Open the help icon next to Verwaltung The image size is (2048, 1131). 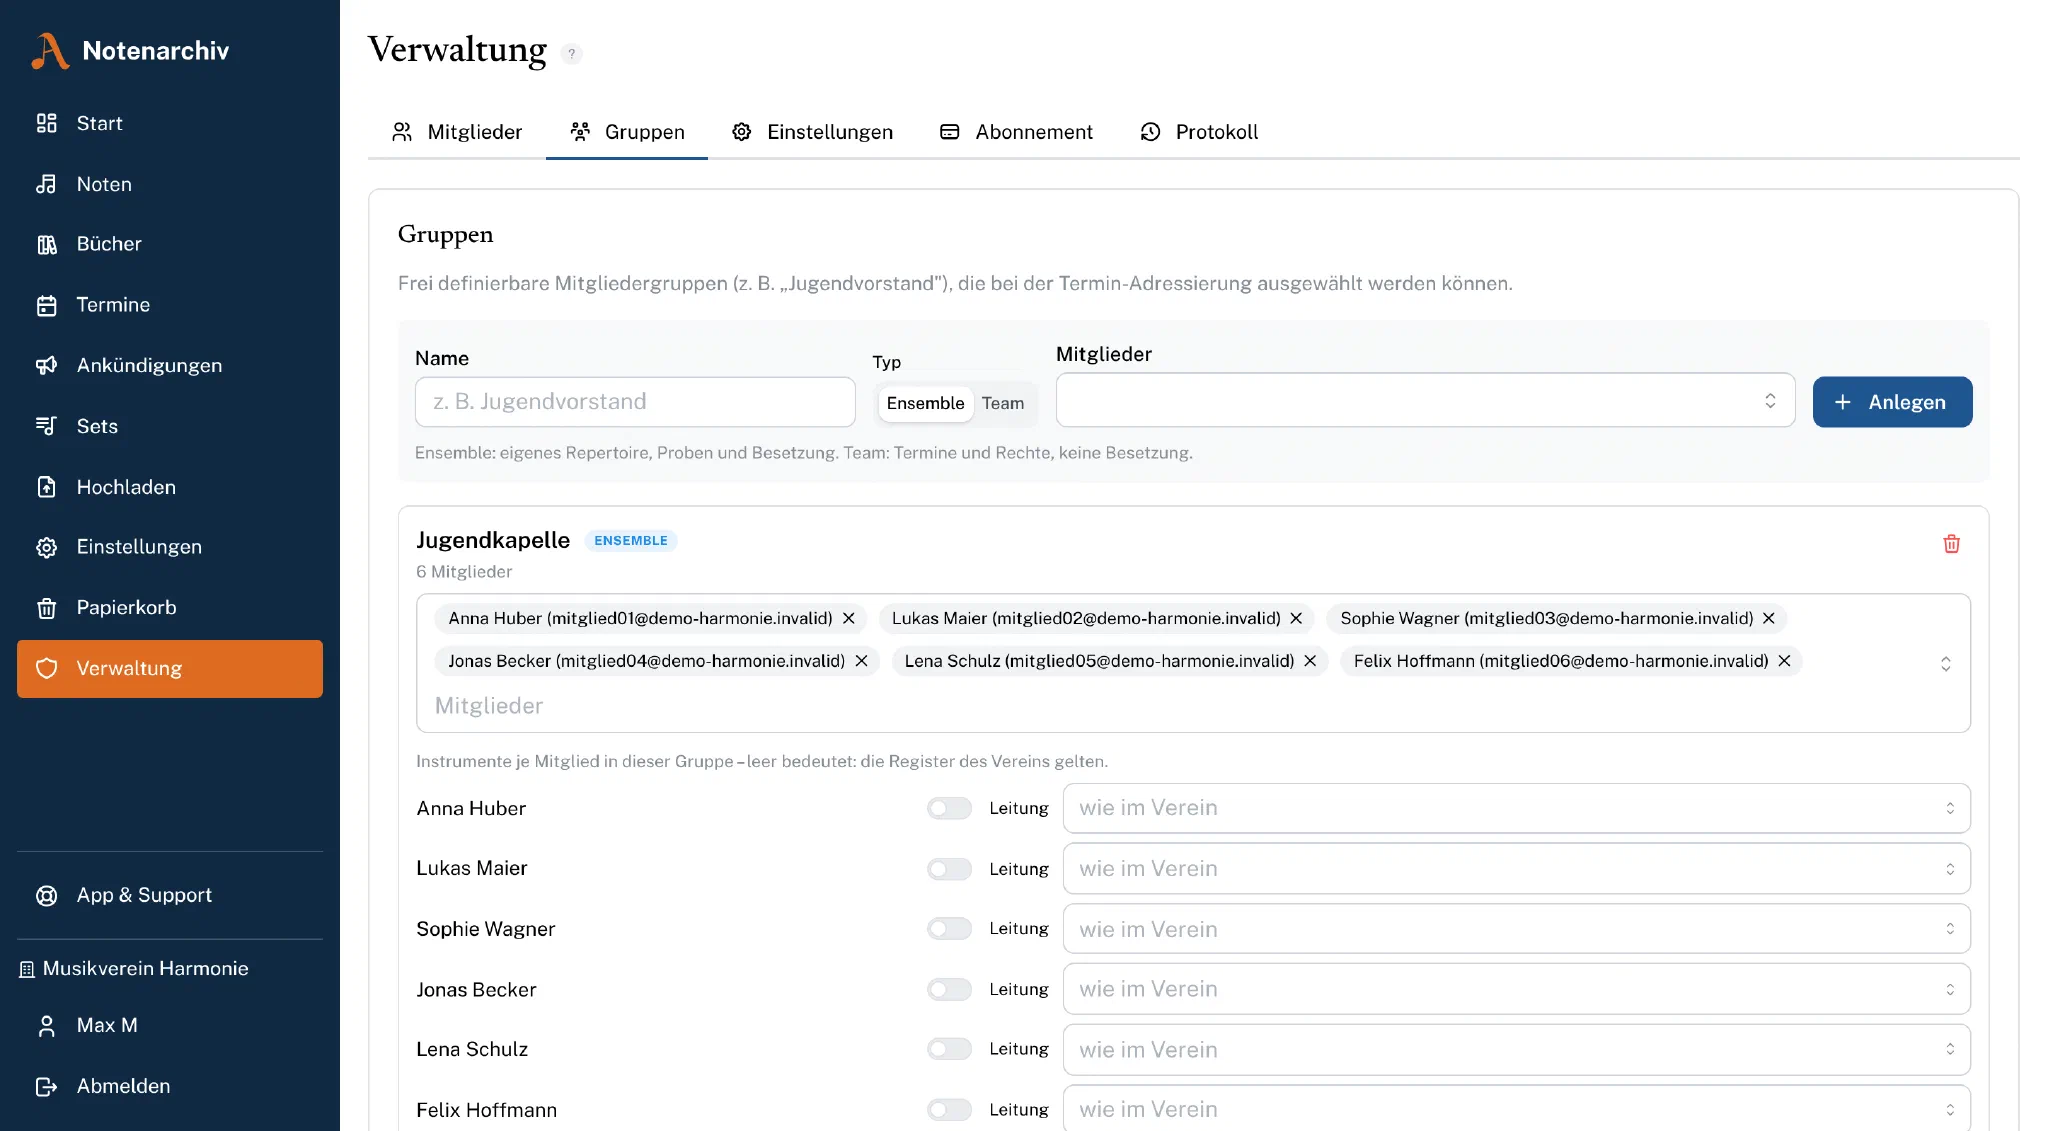[x=571, y=54]
